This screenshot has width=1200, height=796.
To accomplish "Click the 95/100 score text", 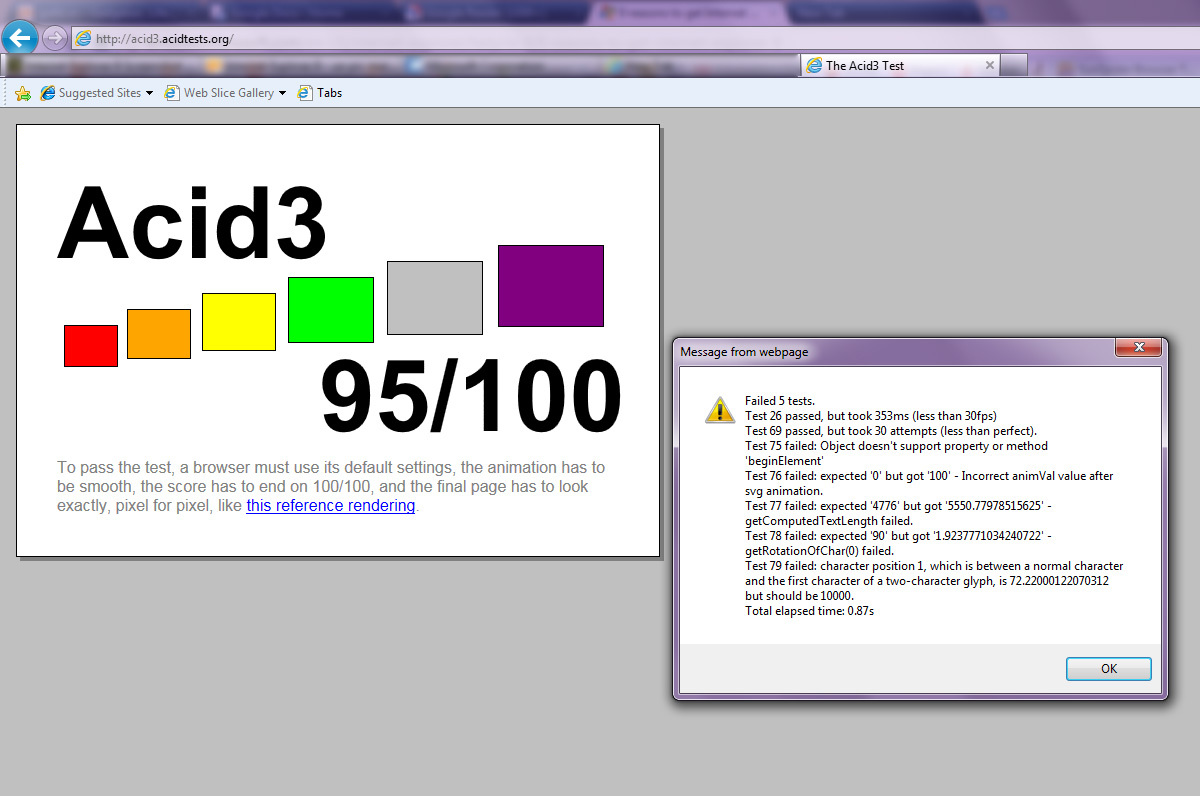I will (472, 397).
